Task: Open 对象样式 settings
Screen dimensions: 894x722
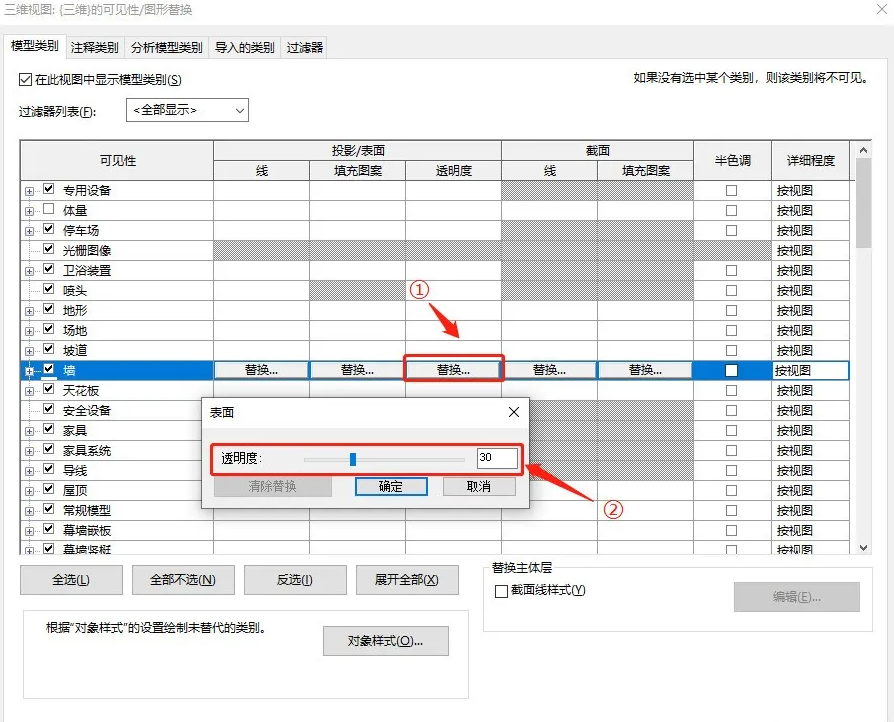Action: tap(385, 641)
